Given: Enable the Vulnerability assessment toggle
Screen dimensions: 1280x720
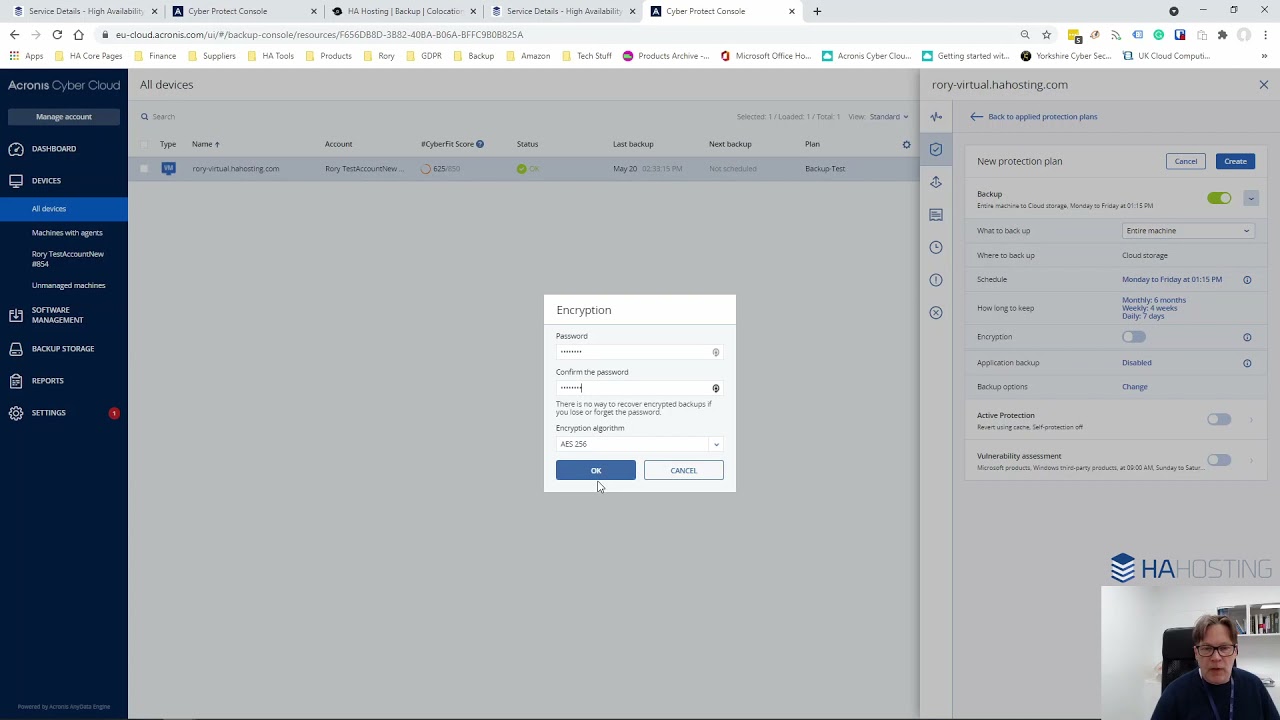Looking at the screenshot, I should 1219,460.
